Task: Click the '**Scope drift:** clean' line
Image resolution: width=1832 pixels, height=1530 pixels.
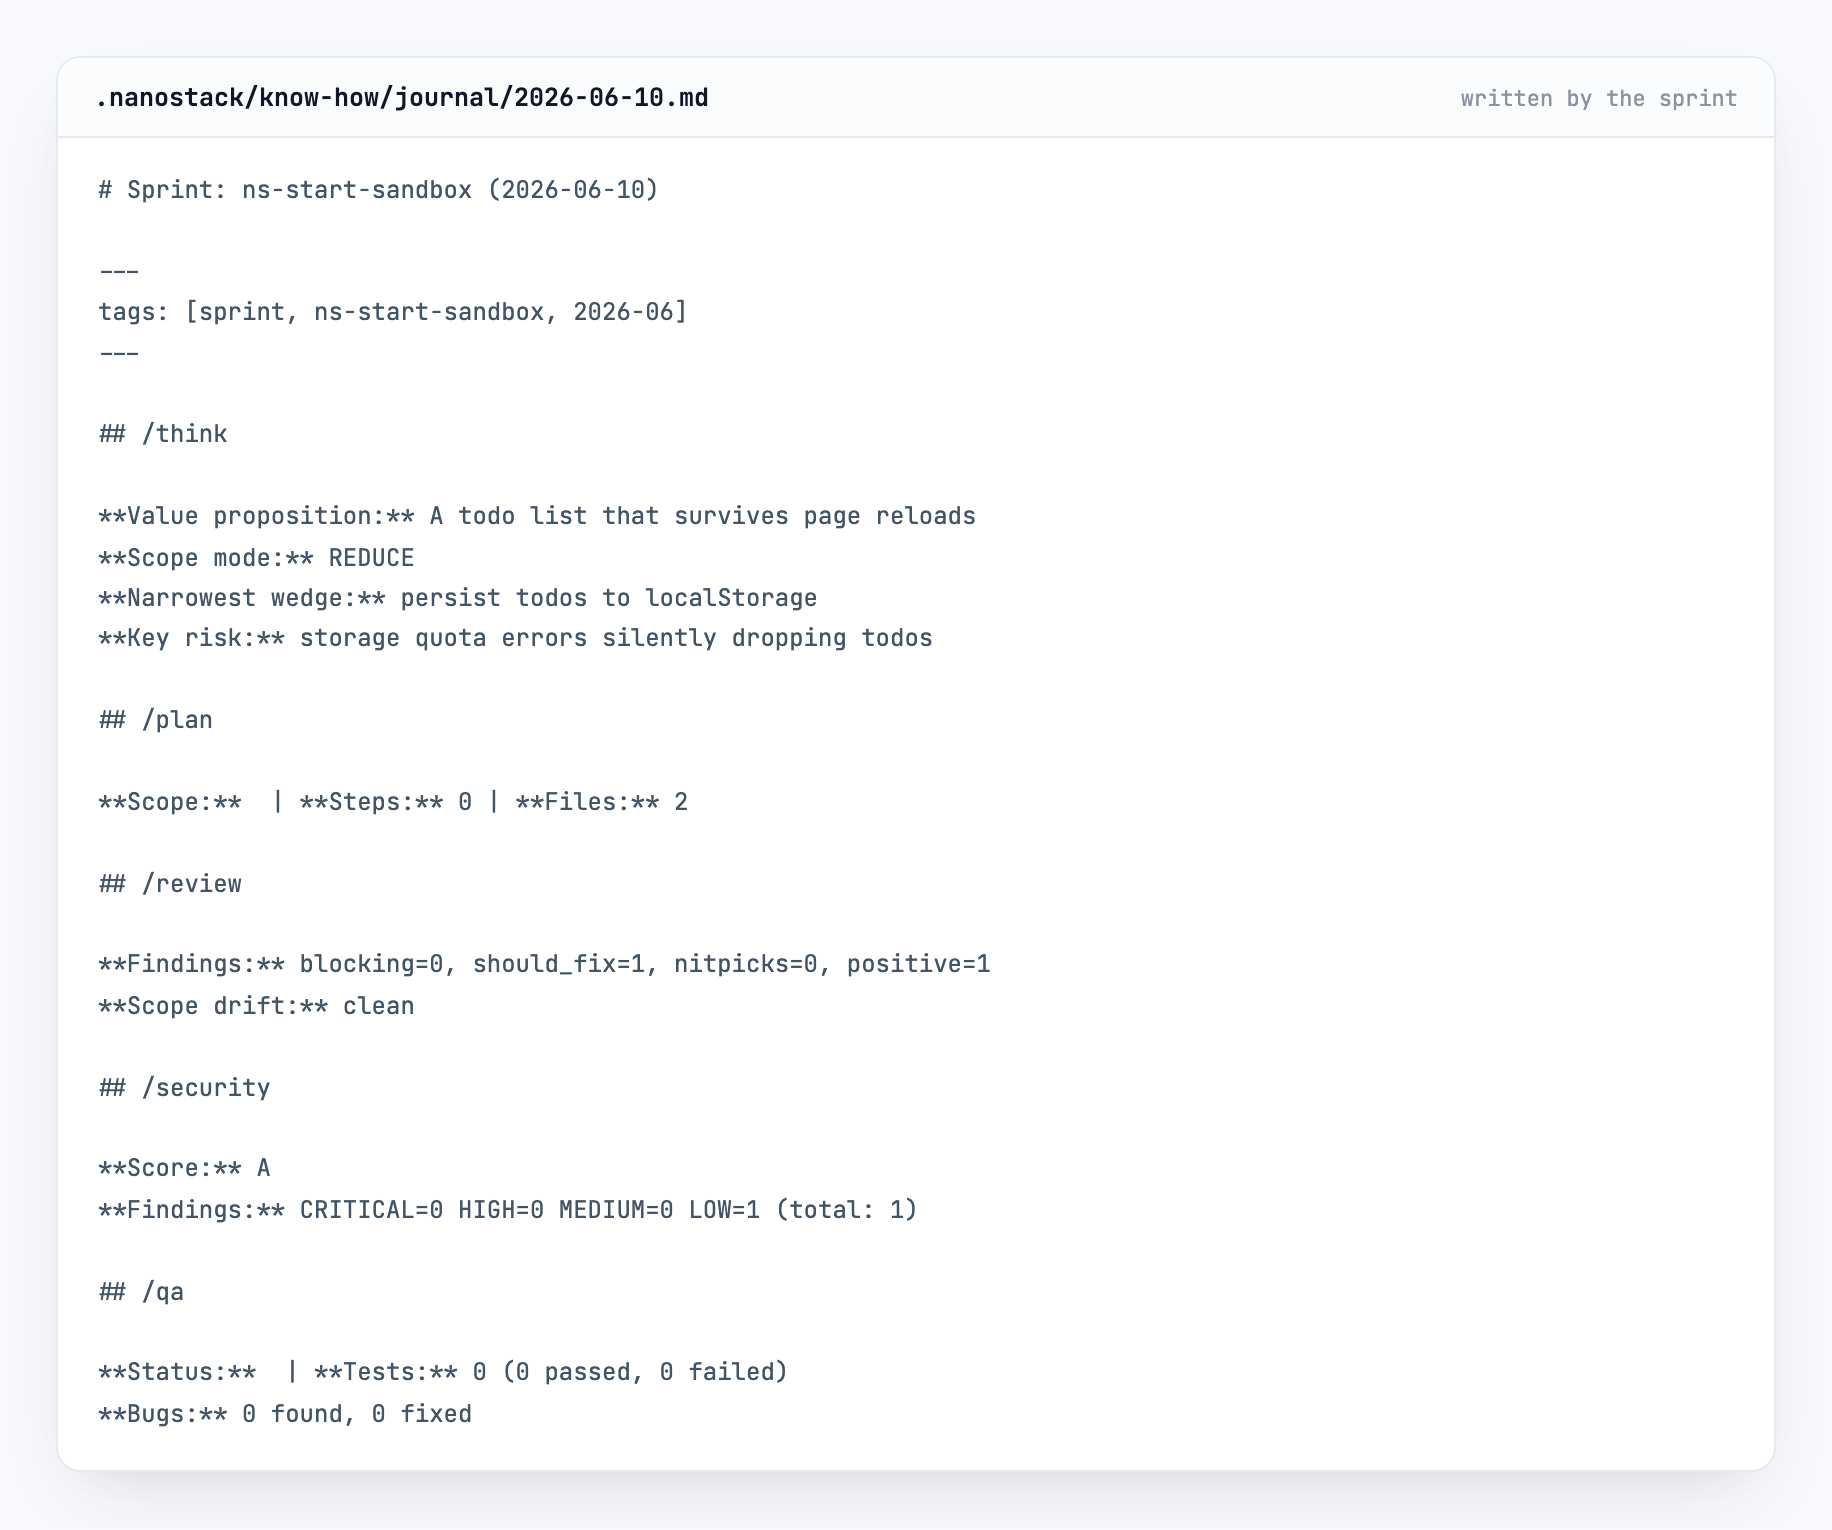Action: coord(256,1006)
